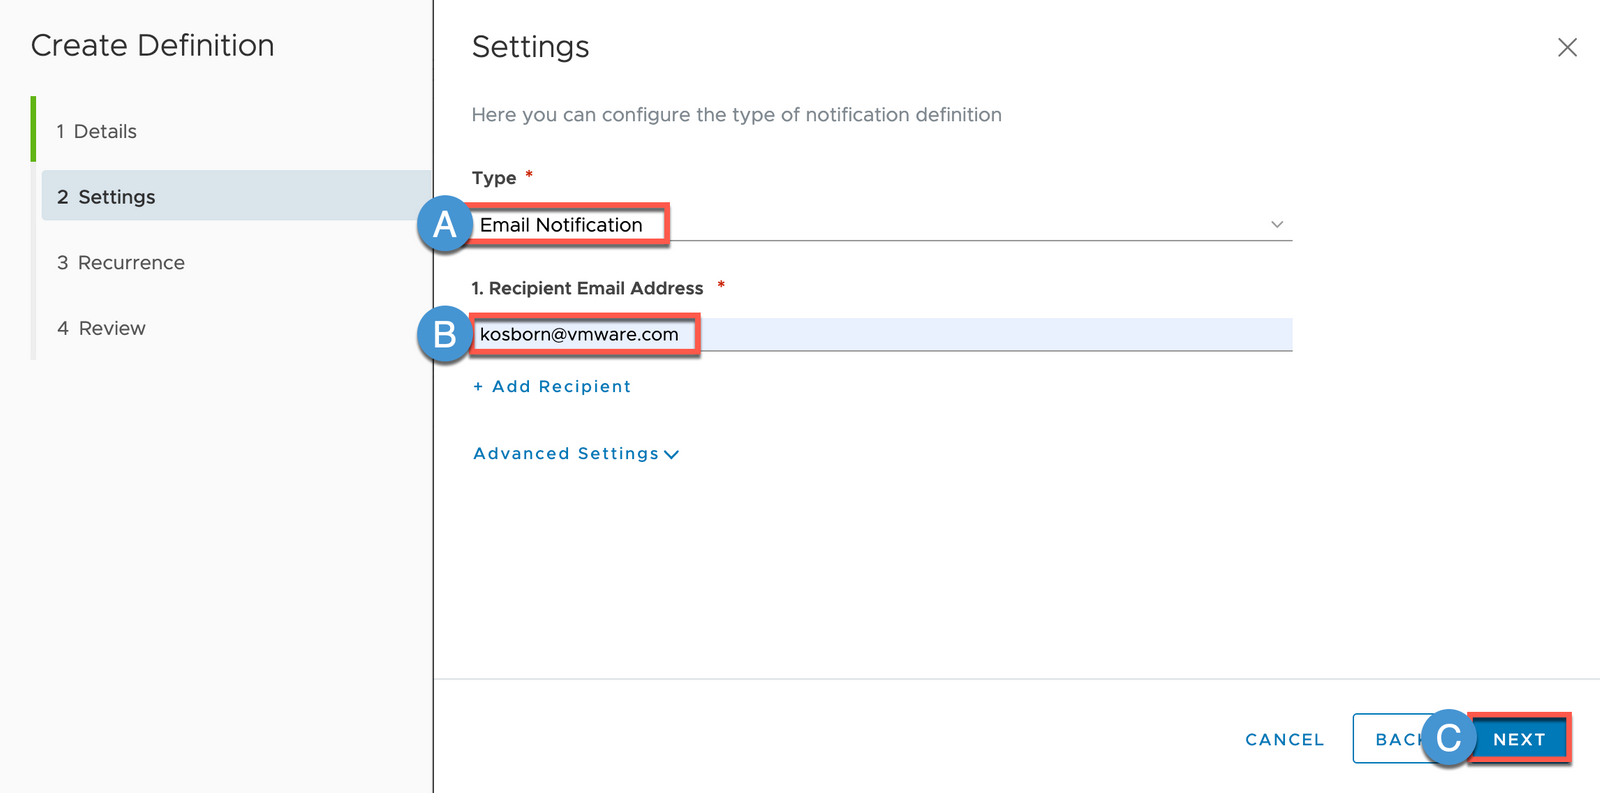Click the Add Recipient link text

[561, 387]
